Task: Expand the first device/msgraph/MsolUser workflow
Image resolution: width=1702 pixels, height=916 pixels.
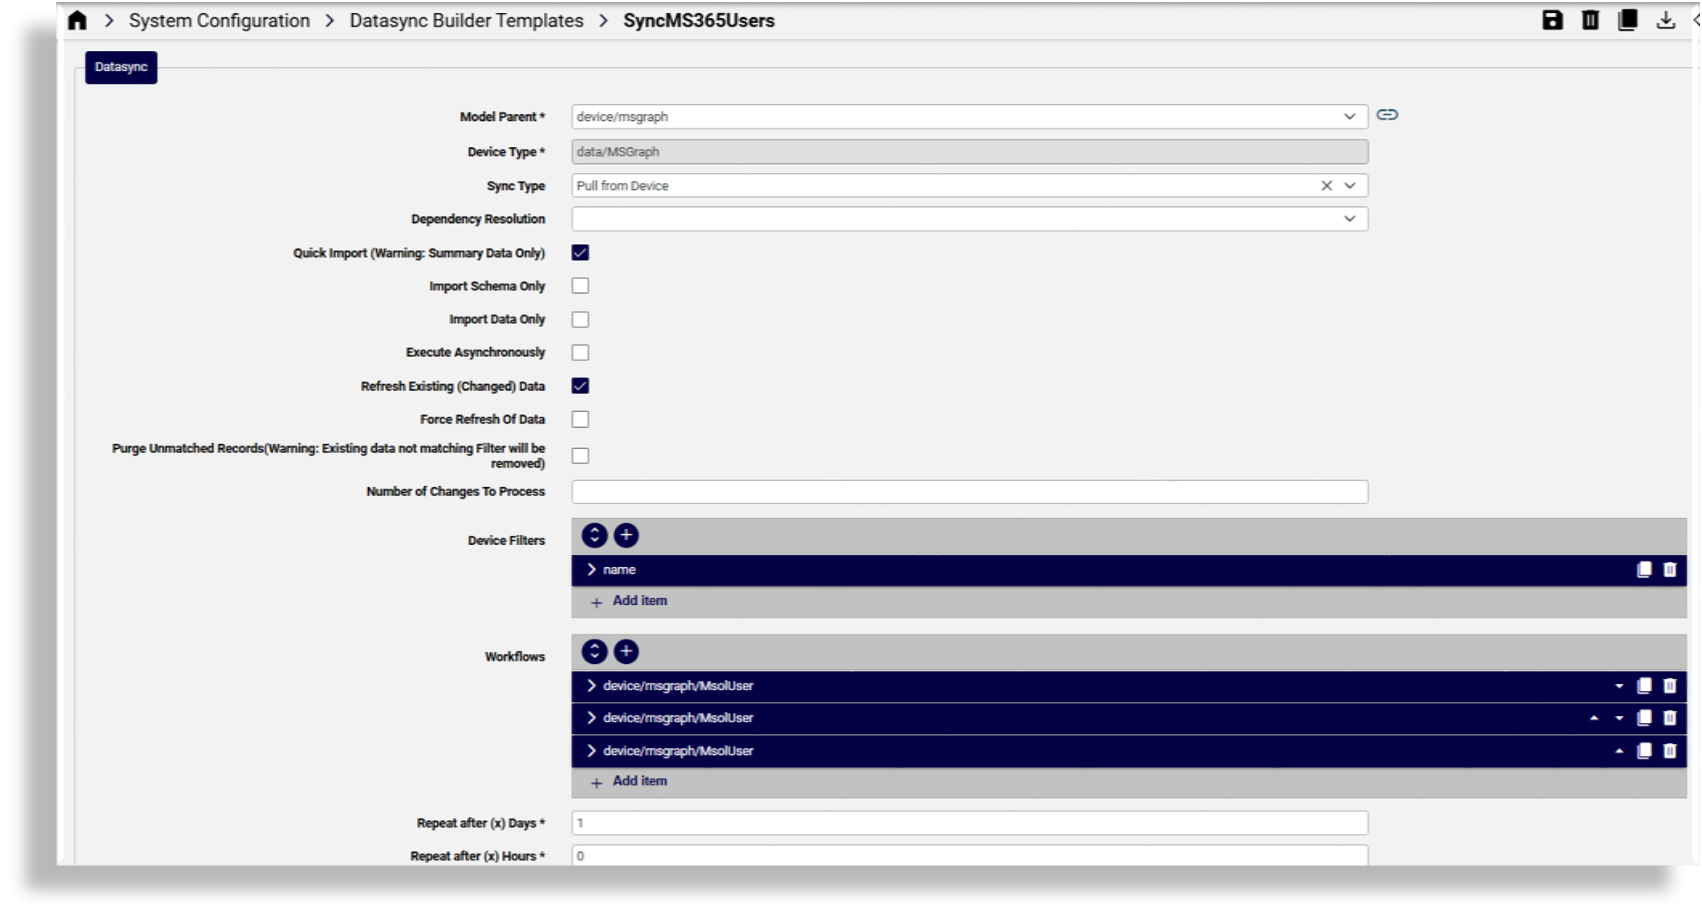Action: (x=589, y=686)
